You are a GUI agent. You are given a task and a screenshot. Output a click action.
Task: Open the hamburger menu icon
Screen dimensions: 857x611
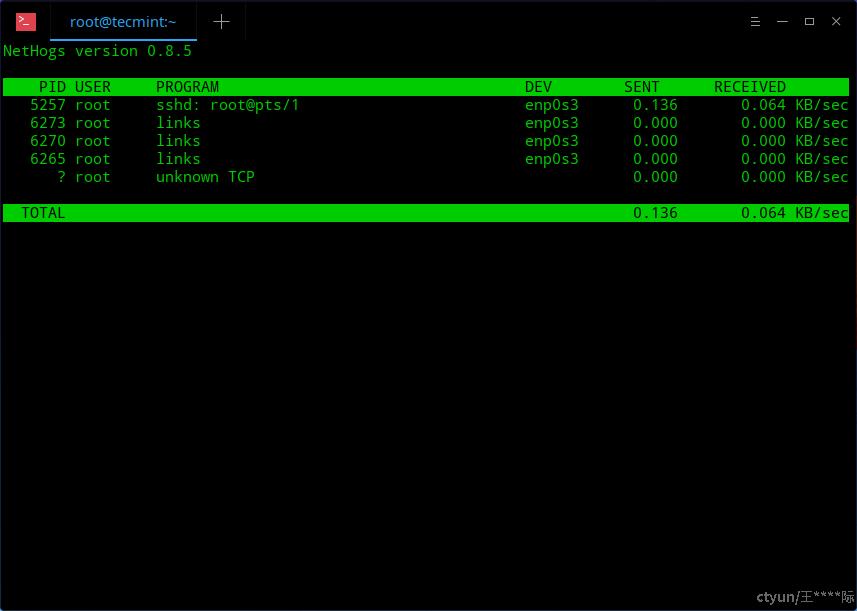[755, 22]
